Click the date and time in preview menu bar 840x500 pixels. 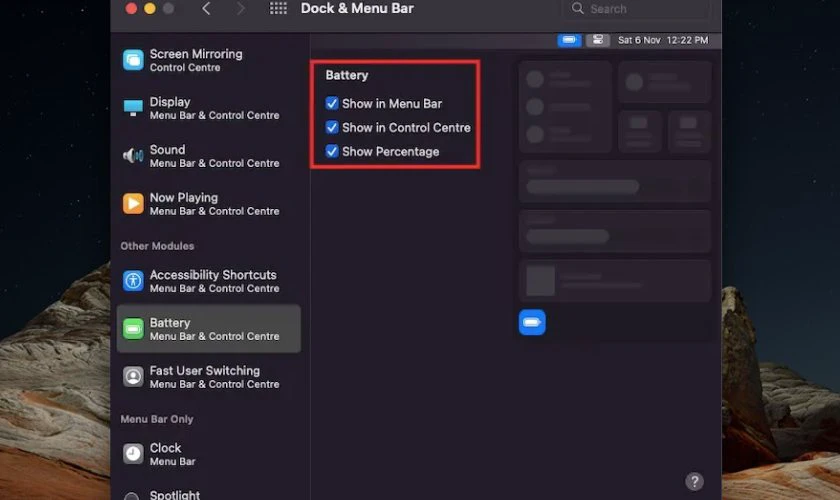(663, 40)
